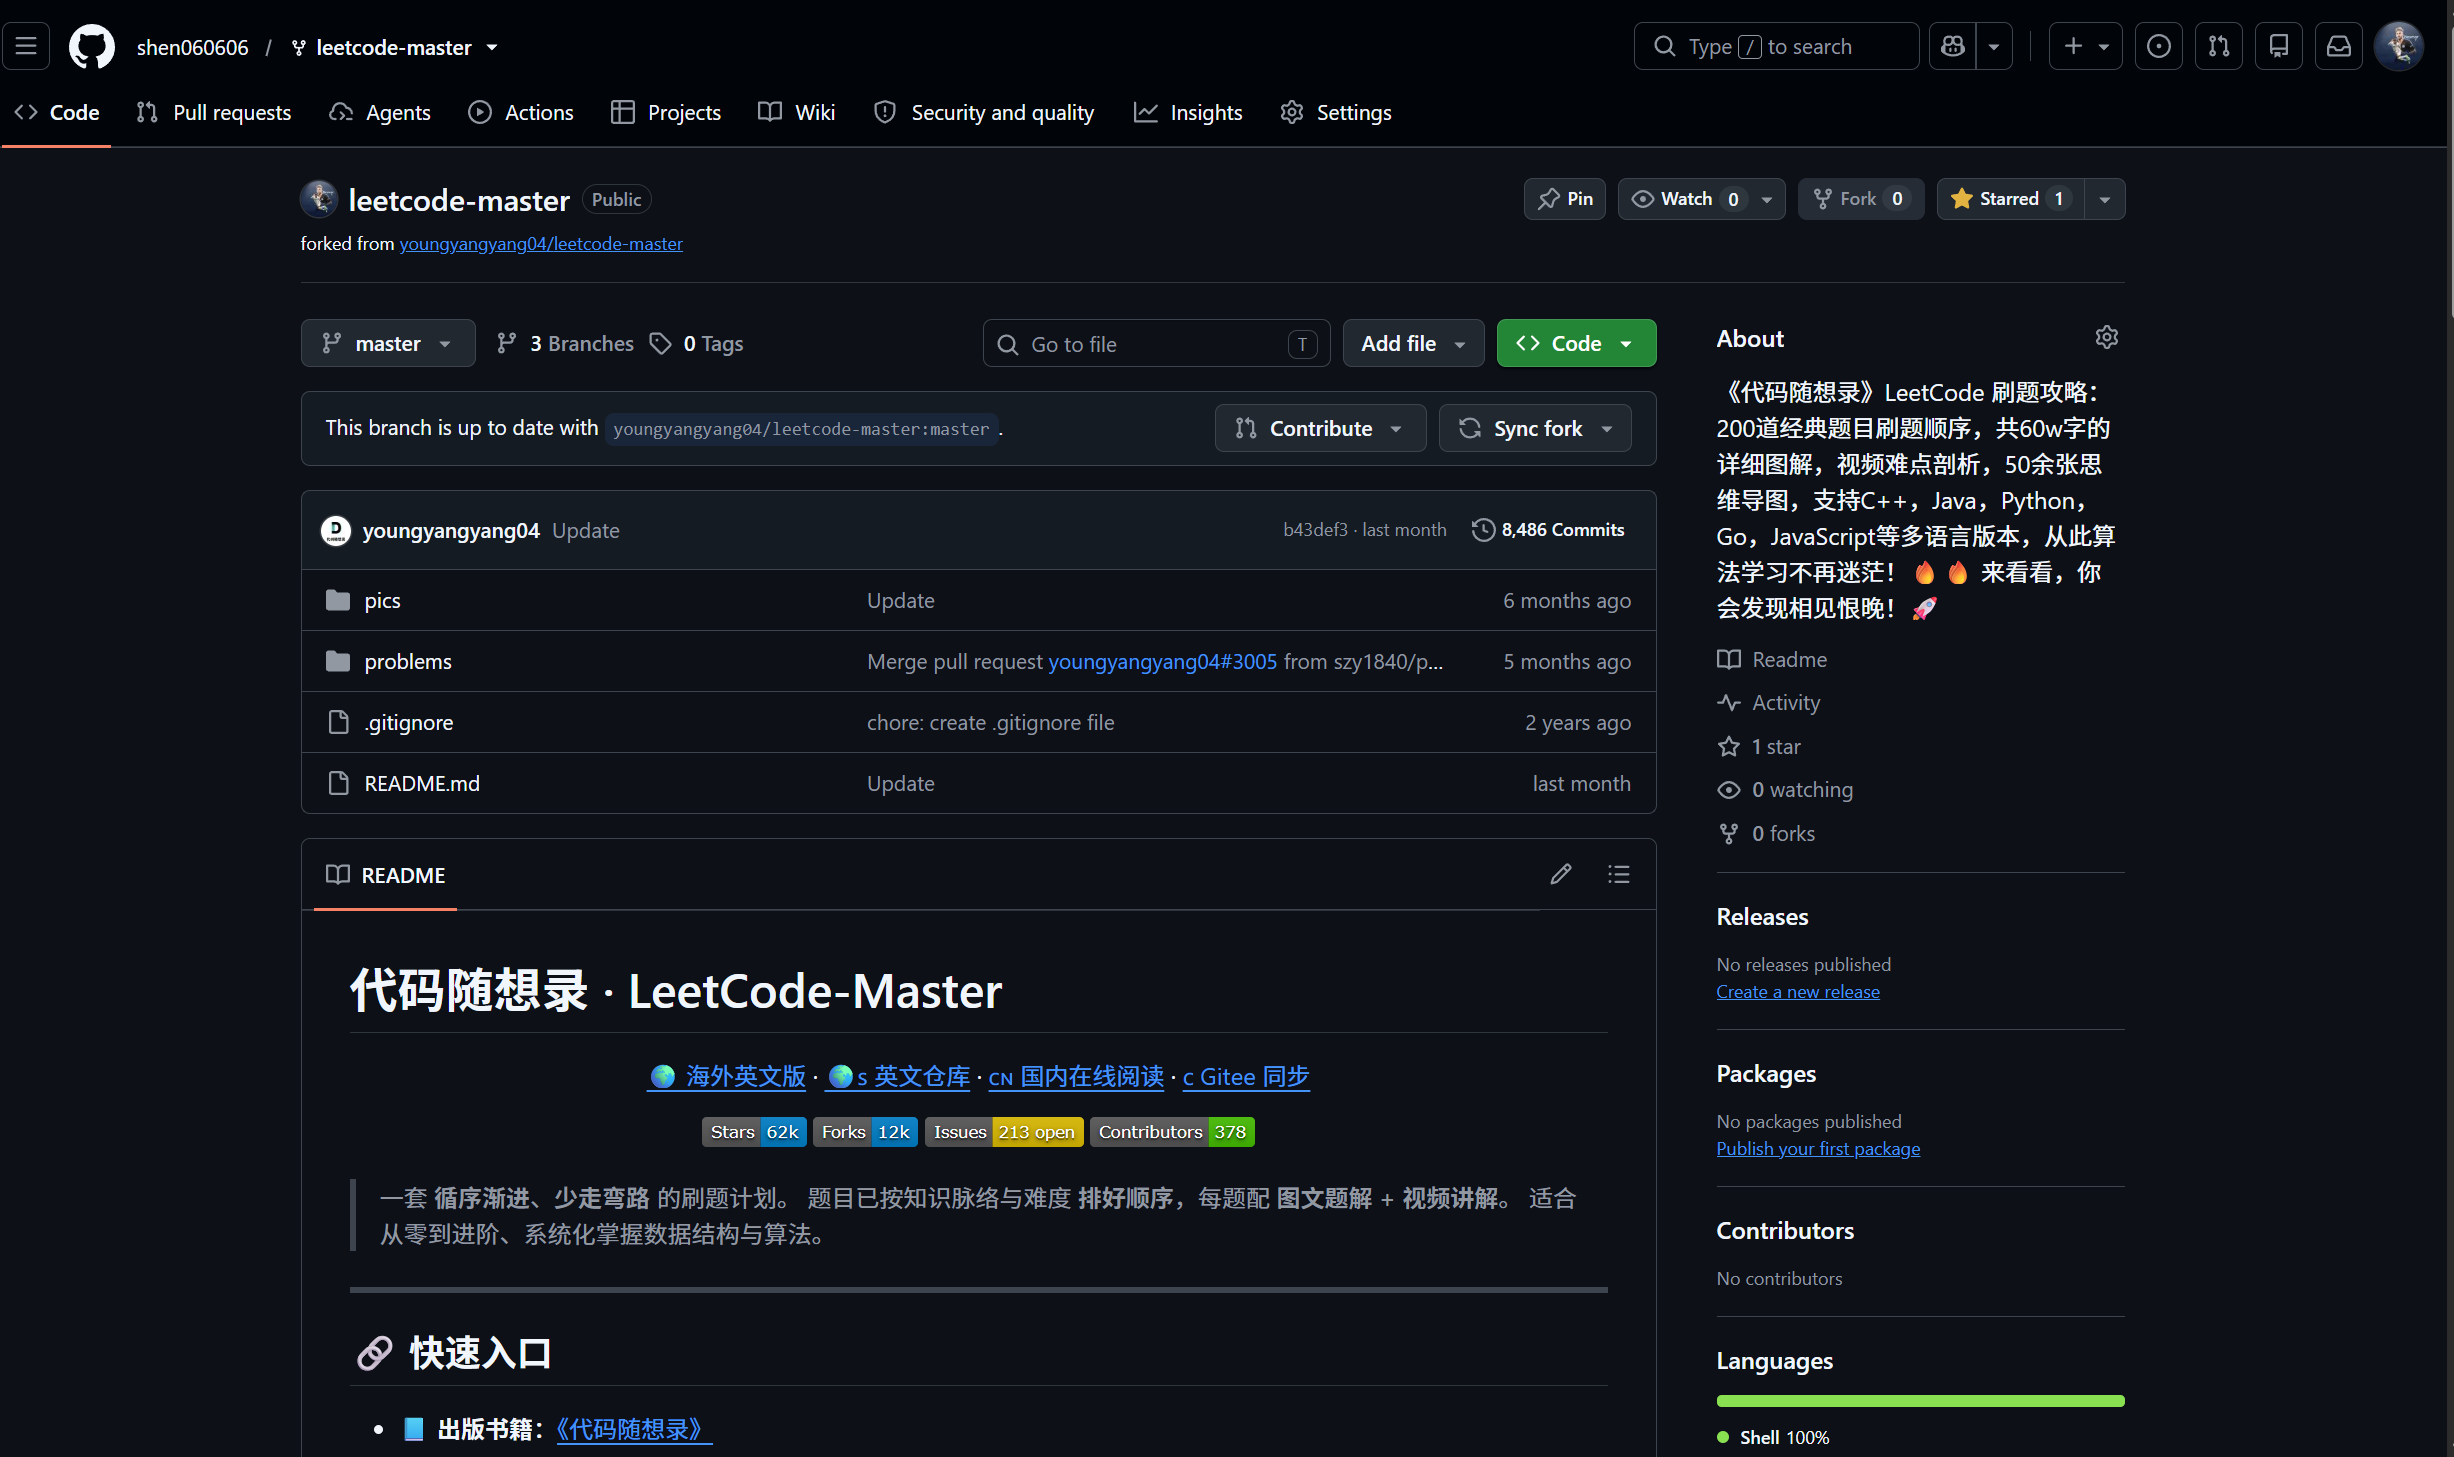The height and width of the screenshot is (1457, 2454).
Task: Follow the youngyangyang04/leetcode-master fork link
Action: 541,244
